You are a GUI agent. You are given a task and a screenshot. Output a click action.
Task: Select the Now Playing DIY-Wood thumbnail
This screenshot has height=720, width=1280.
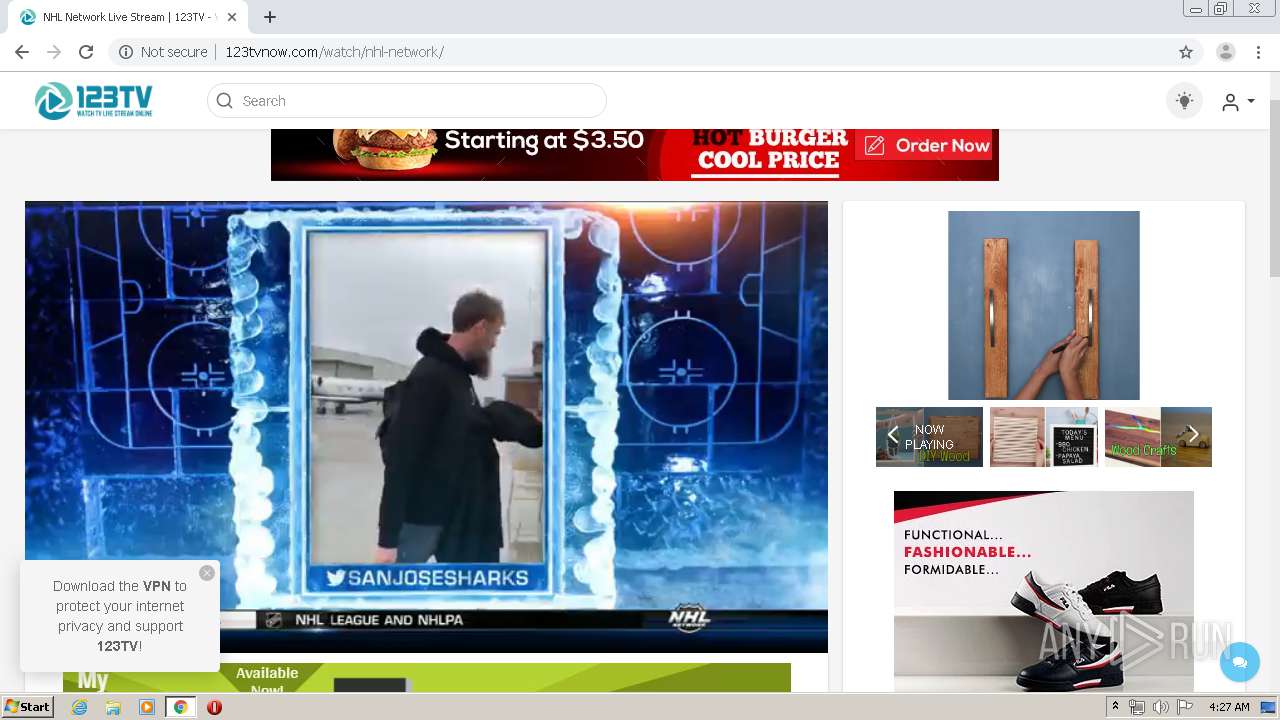tap(930, 437)
